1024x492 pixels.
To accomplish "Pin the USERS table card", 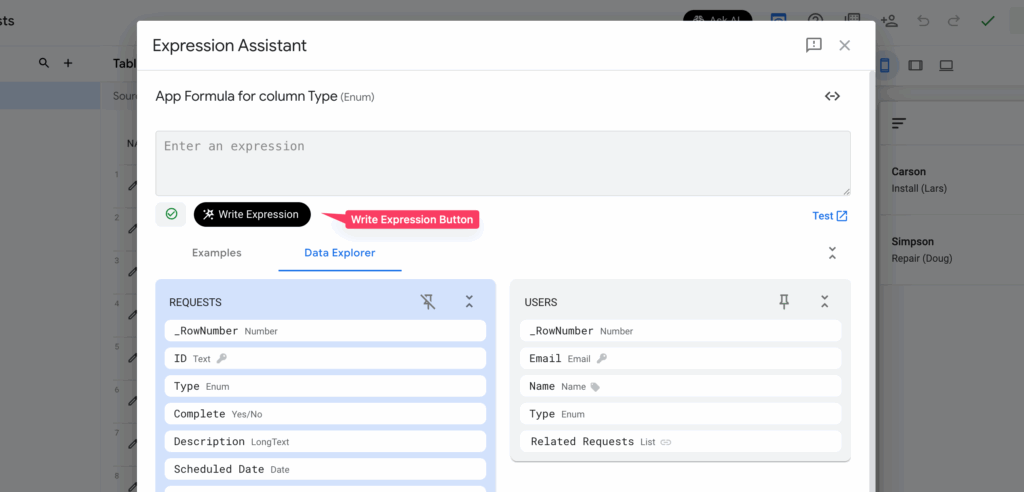I will tap(784, 302).
